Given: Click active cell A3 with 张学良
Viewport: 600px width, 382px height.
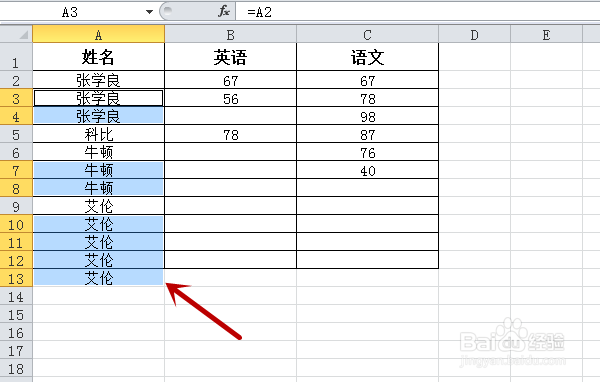Looking at the screenshot, I should click(99, 98).
